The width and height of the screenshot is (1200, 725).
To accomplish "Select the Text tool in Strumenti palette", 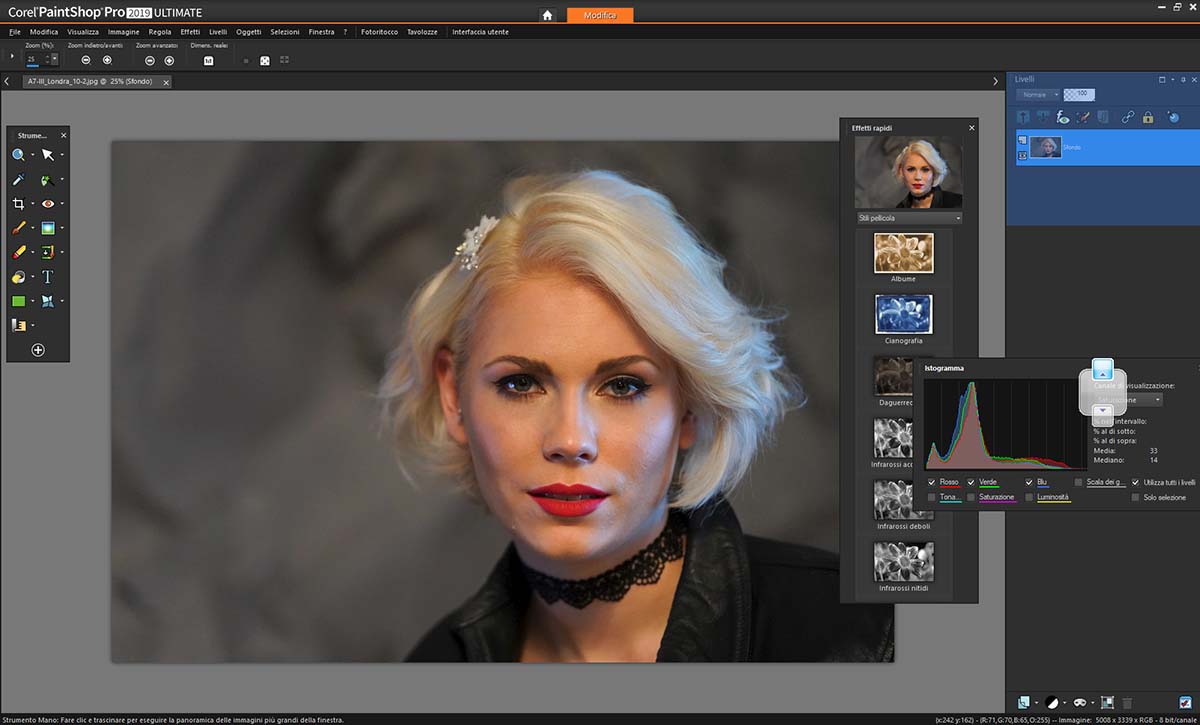I will coord(47,277).
